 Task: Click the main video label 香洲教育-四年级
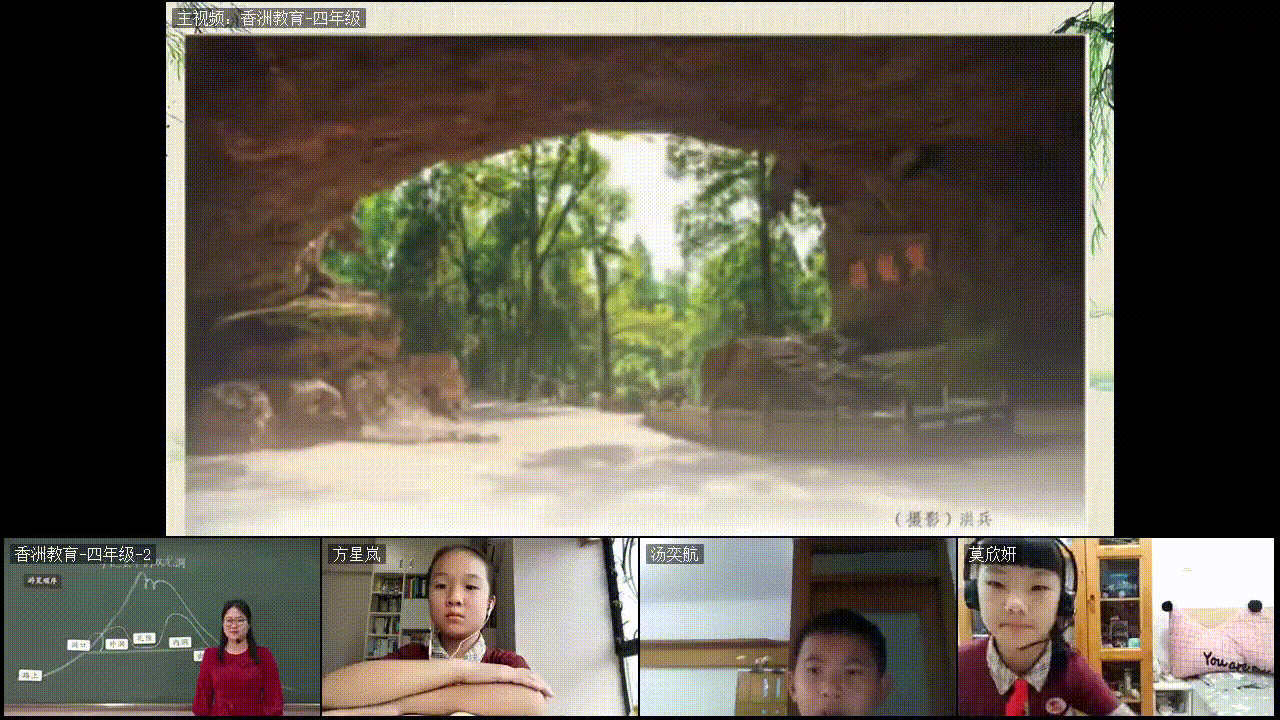268,18
